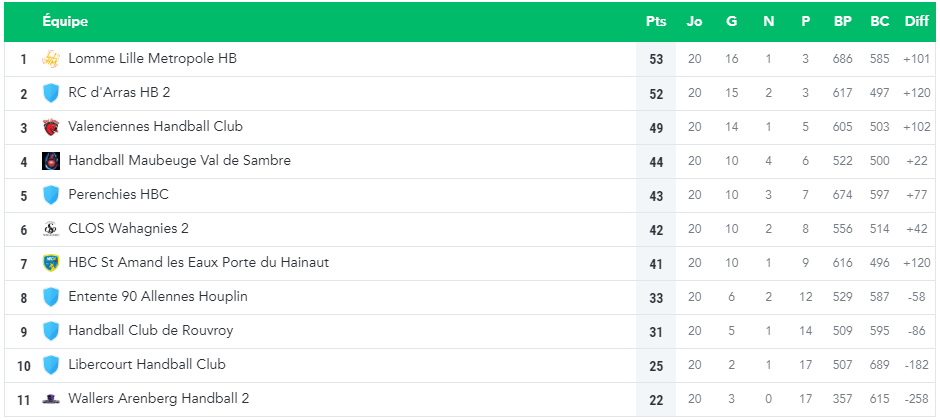Click the Perenchies HBC shield icon
This screenshot has width=940, height=420.
51,195
